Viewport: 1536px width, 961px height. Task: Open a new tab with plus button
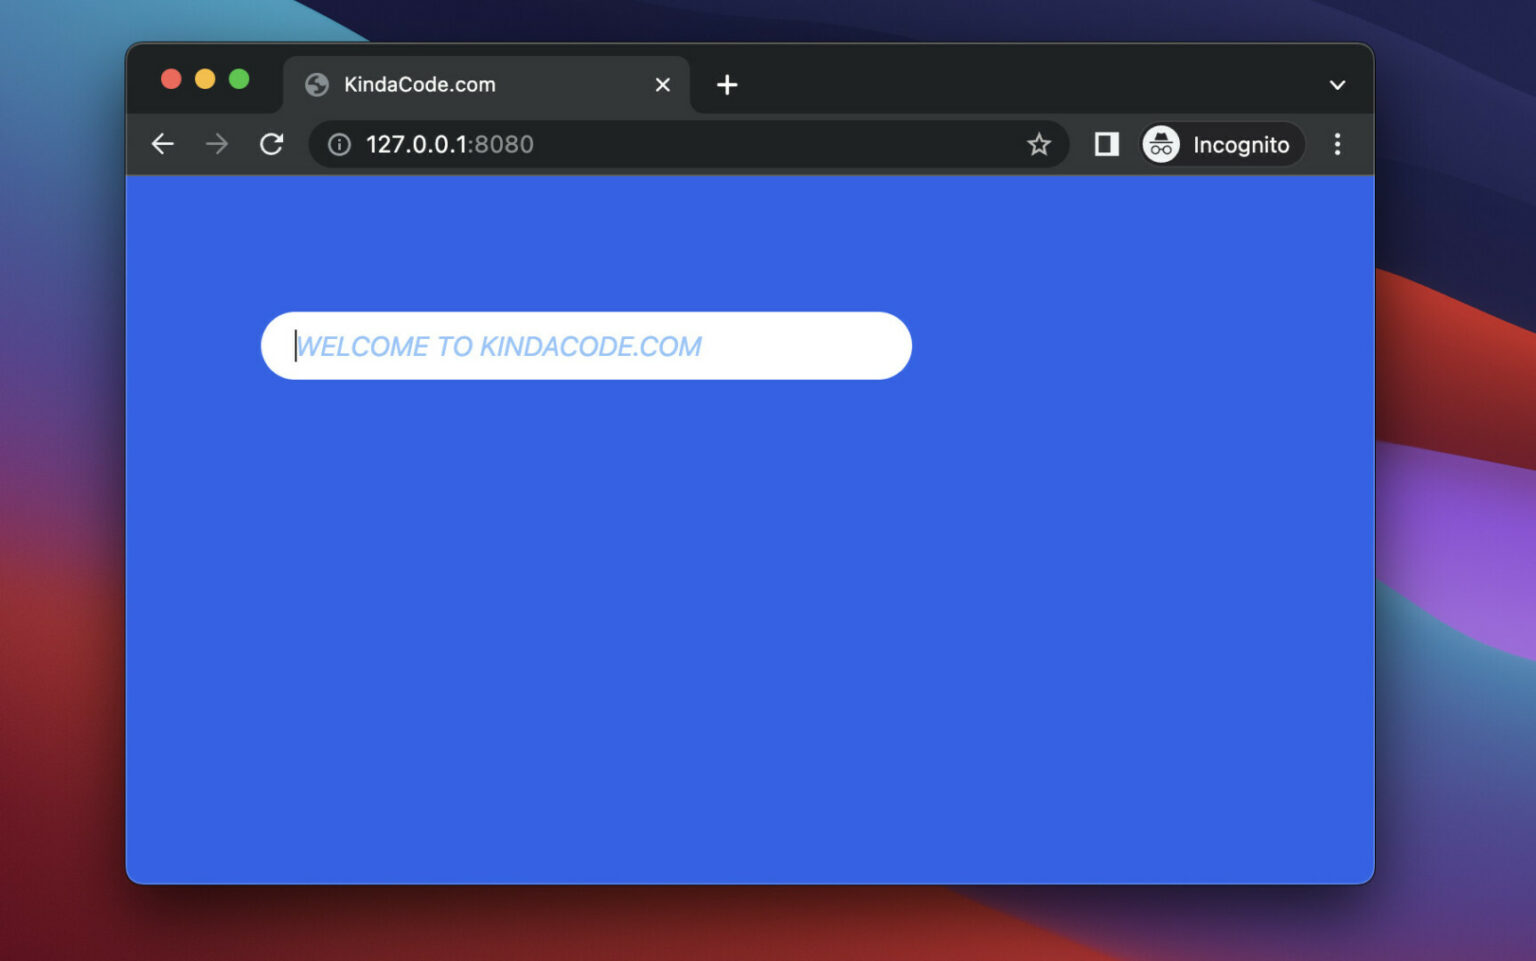727,85
